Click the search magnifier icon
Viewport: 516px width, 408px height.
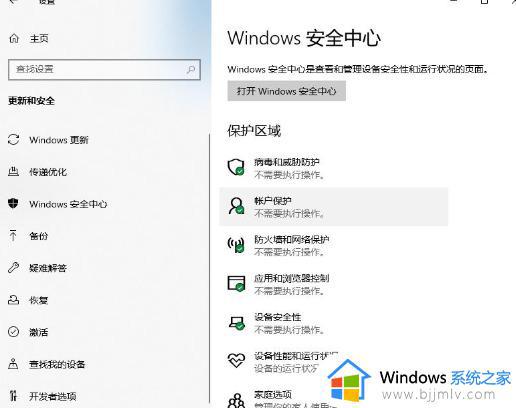tap(191, 69)
